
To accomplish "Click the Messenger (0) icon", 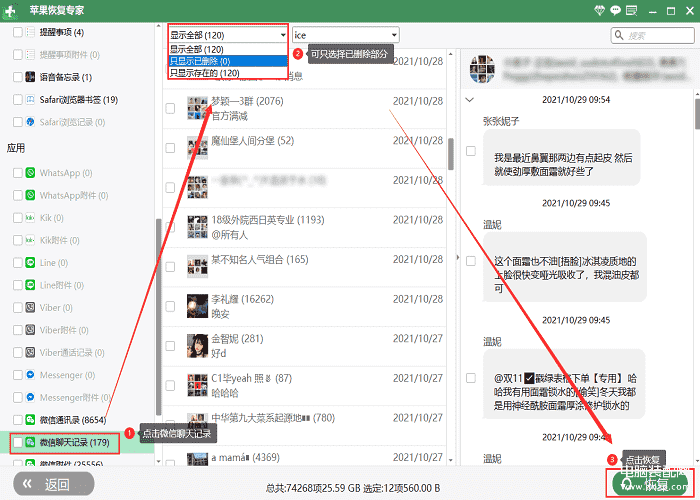I will click(x=30, y=375).
